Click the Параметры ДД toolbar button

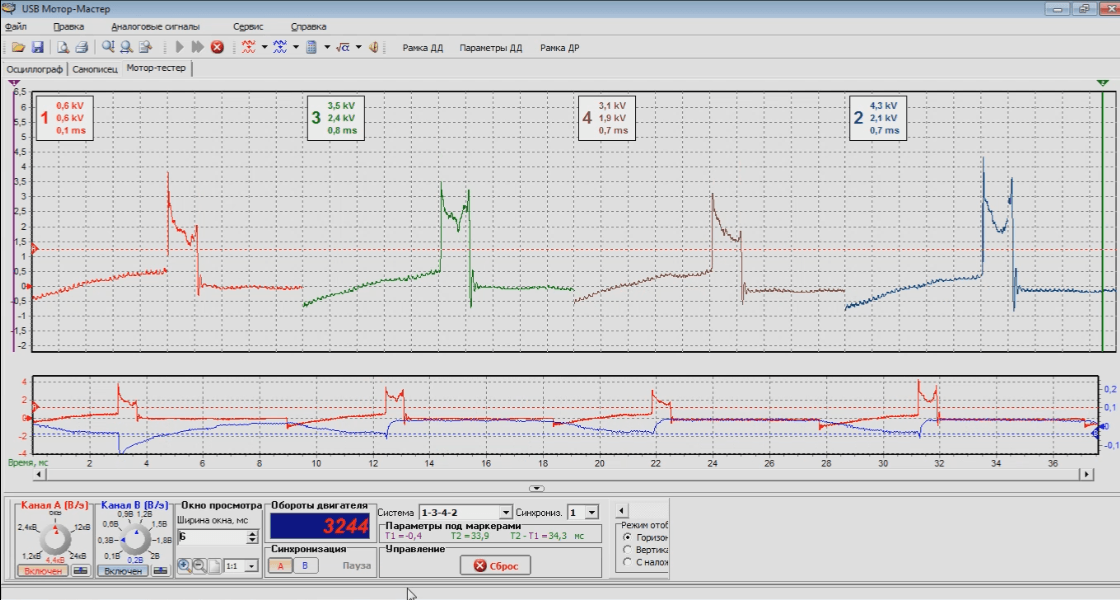490,47
